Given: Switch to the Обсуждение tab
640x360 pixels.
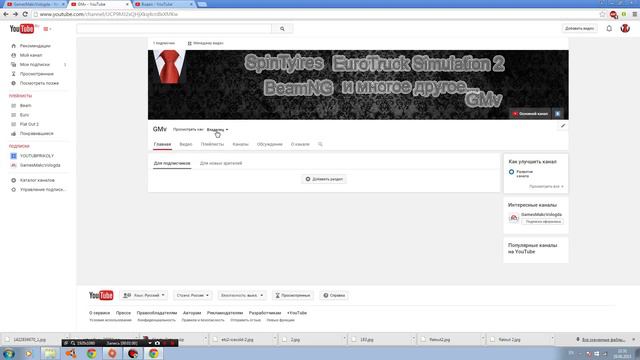Looking at the screenshot, I should [269, 144].
